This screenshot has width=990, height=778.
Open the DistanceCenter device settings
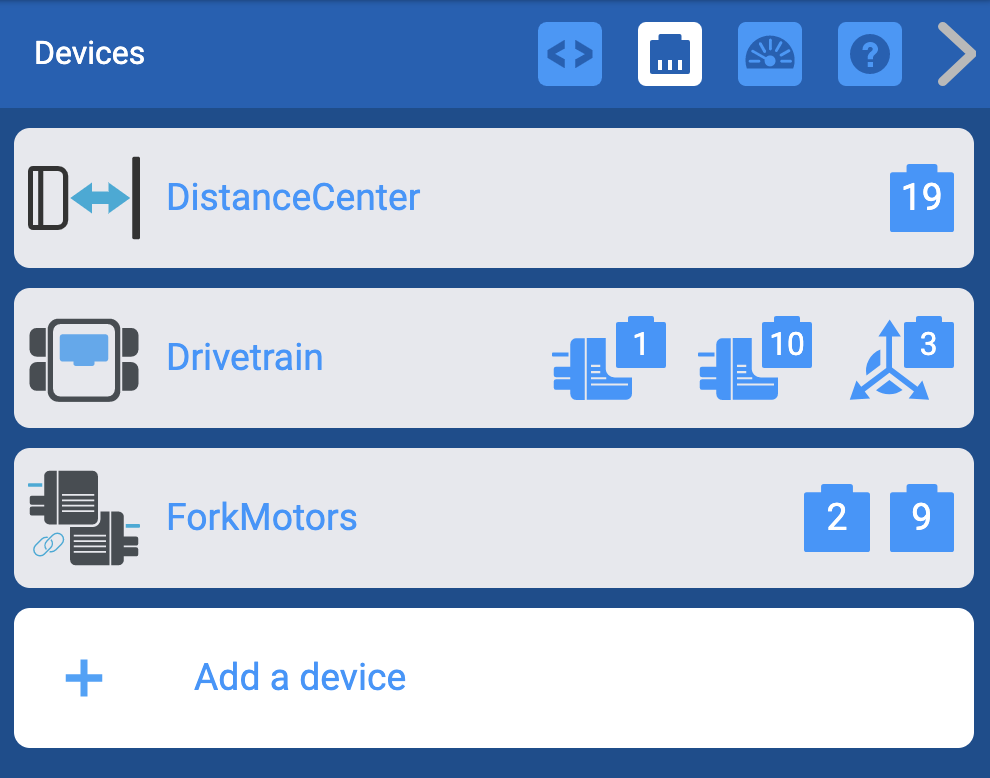[293, 197]
